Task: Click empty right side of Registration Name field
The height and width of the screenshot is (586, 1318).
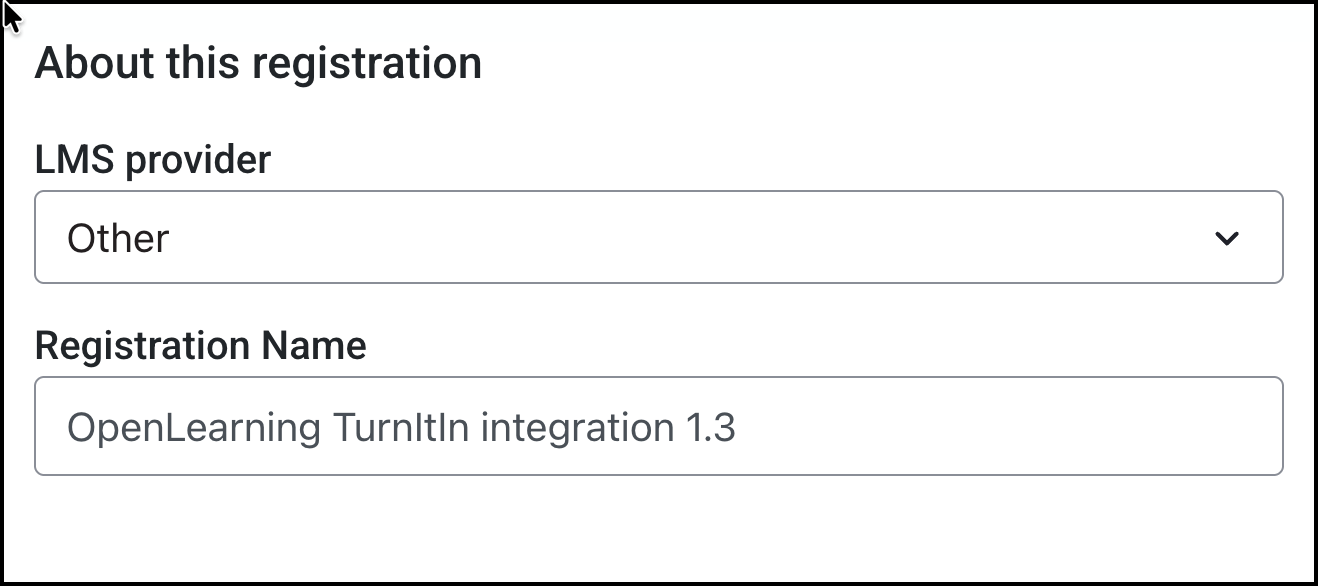Action: [x=1050, y=426]
